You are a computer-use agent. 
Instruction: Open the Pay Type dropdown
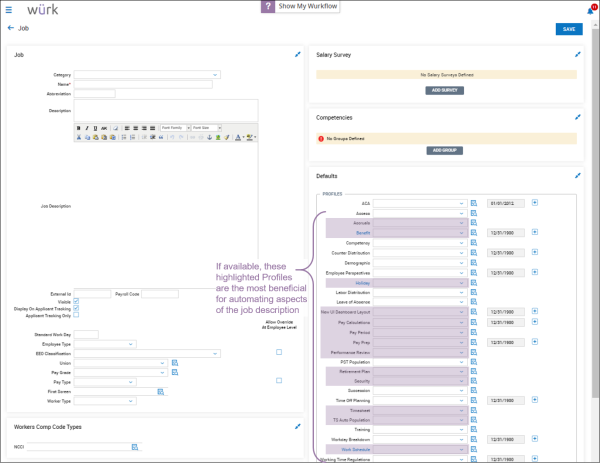105,382
